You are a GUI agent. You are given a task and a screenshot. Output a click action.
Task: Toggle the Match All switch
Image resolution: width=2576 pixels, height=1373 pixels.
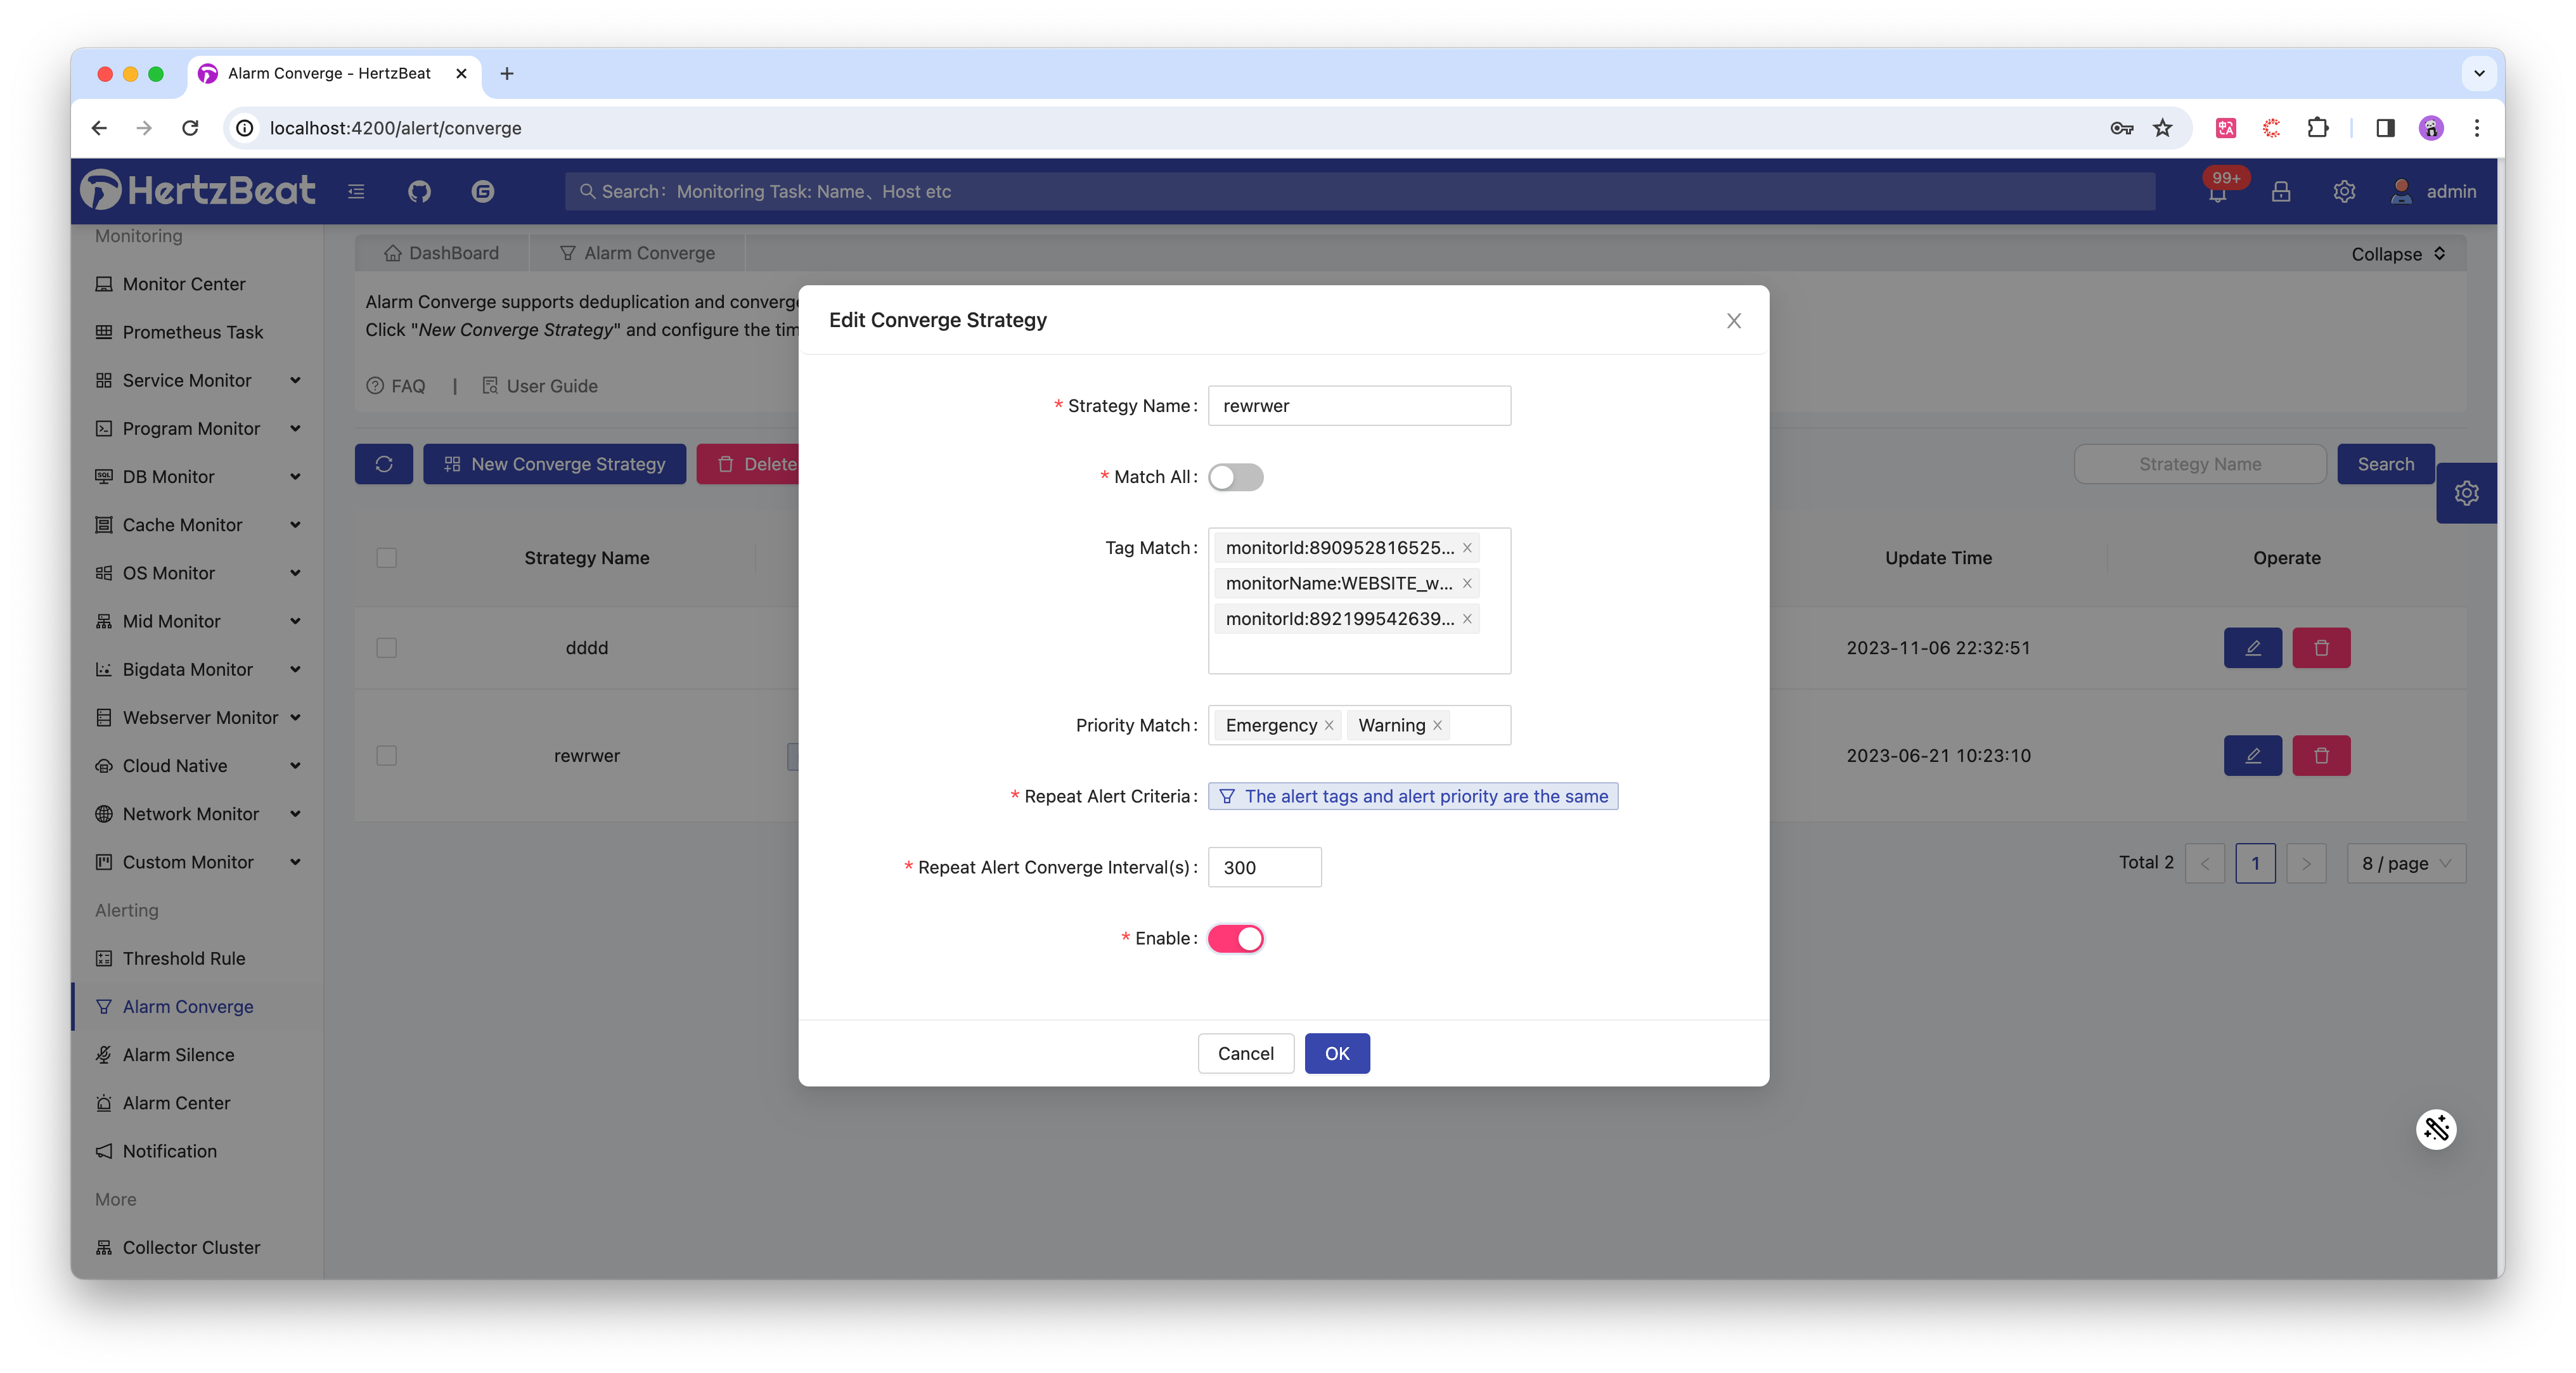tap(1235, 477)
